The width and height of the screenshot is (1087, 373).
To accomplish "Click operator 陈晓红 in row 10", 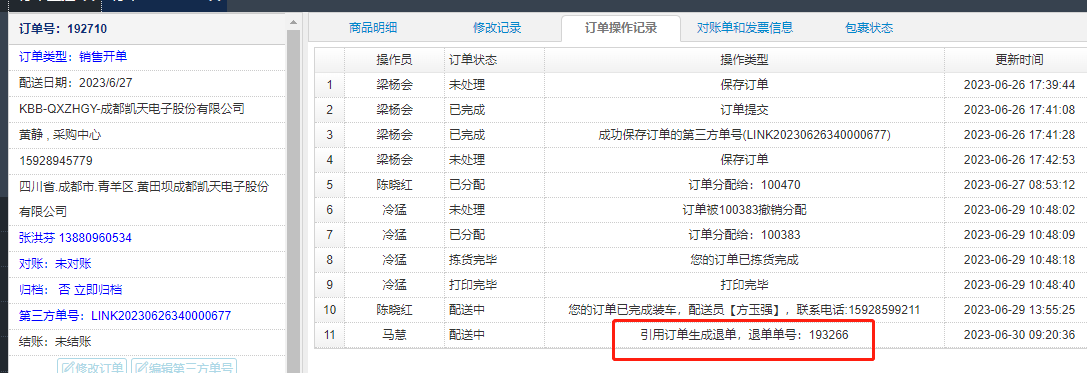I will point(394,309).
